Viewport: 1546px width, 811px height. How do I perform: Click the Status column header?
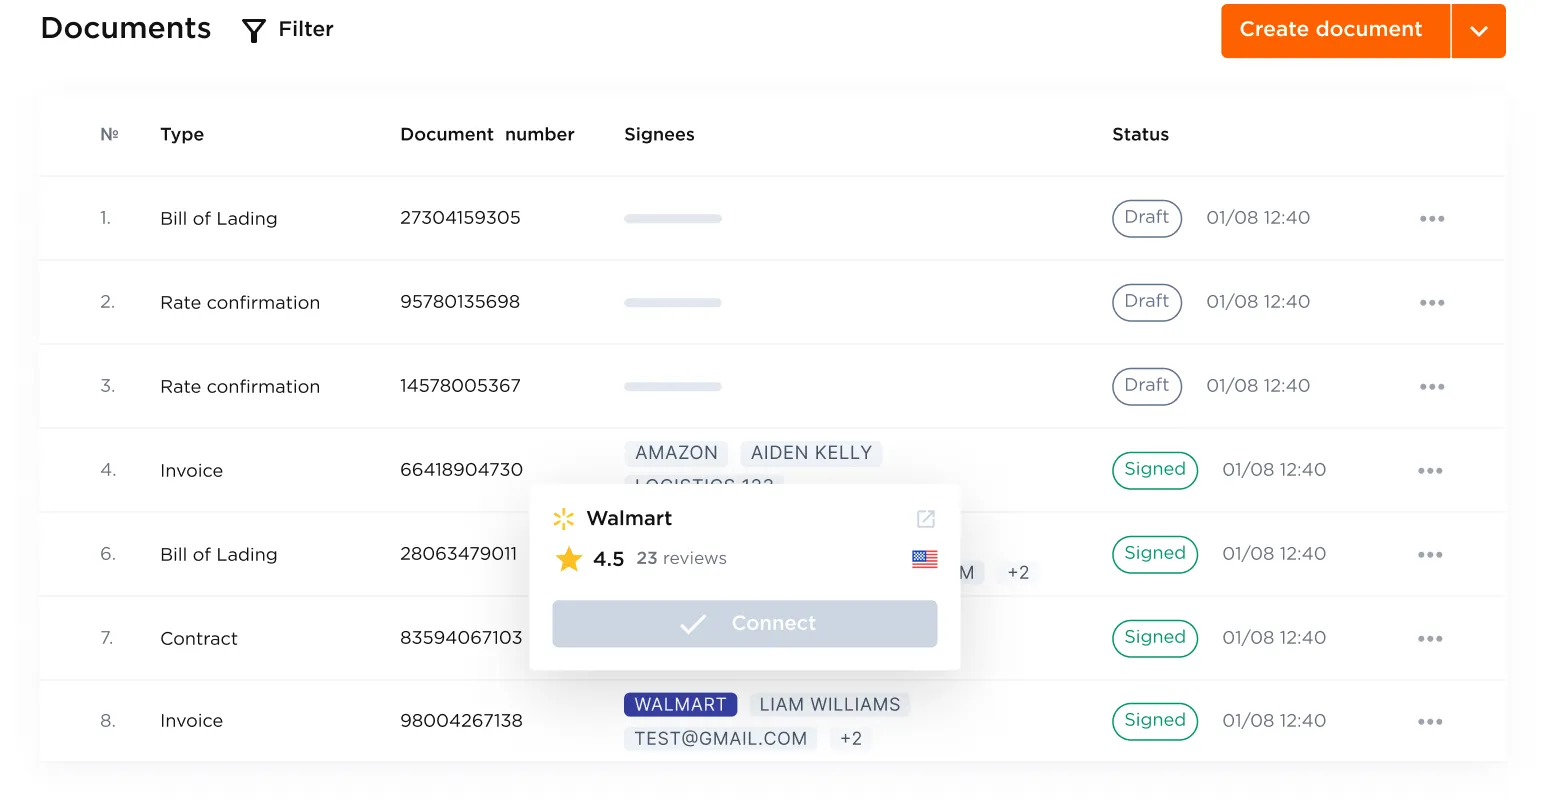pyautogui.click(x=1140, y=134)
